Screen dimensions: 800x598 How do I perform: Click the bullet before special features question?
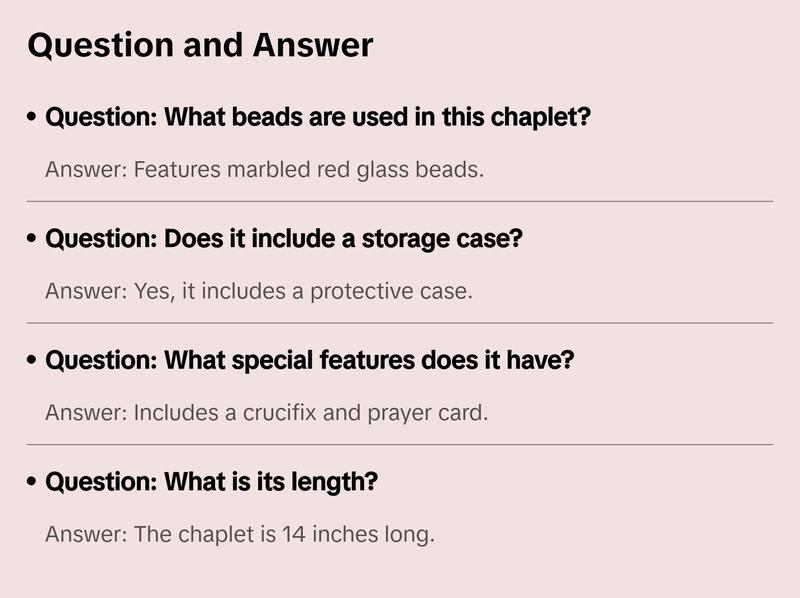tap(33, 361)
